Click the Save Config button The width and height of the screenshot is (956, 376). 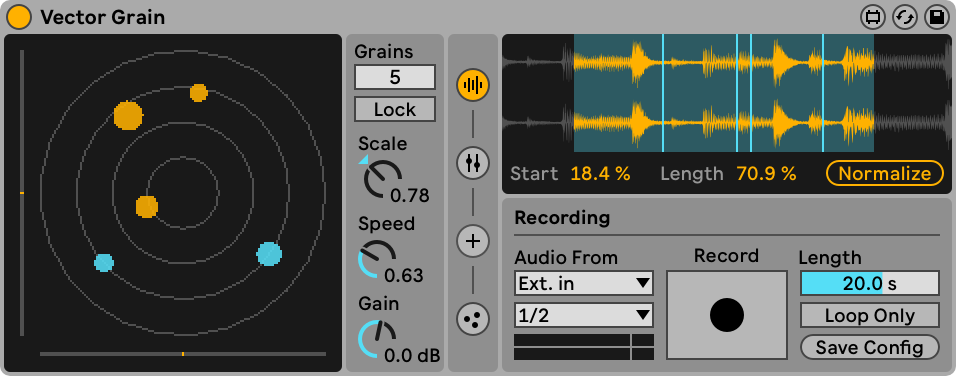[x=869, y=347]
